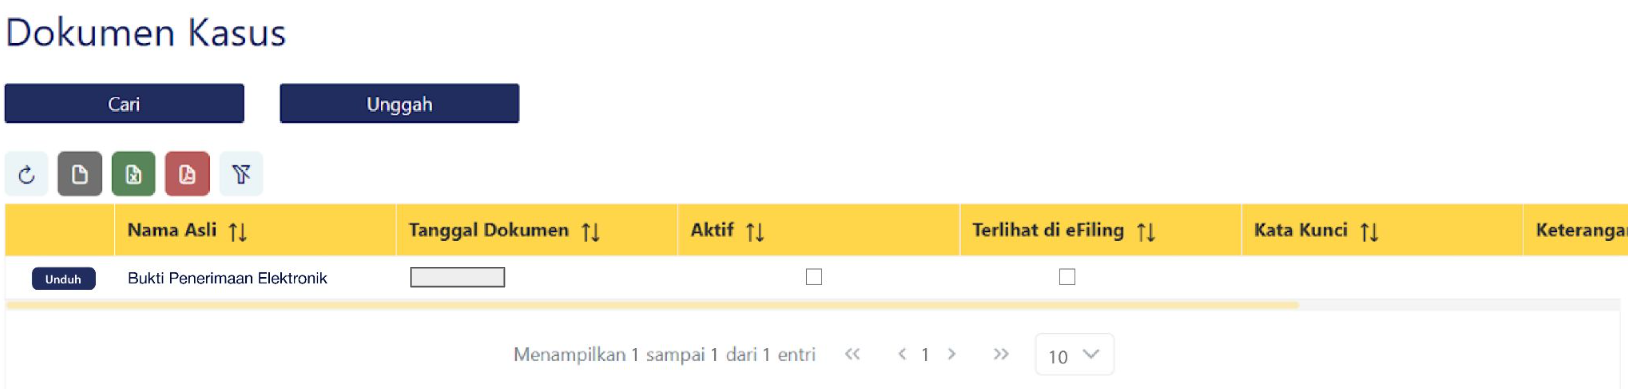Download document with the Unduh button
1628x389 pixels.
(x=63, y=279)
